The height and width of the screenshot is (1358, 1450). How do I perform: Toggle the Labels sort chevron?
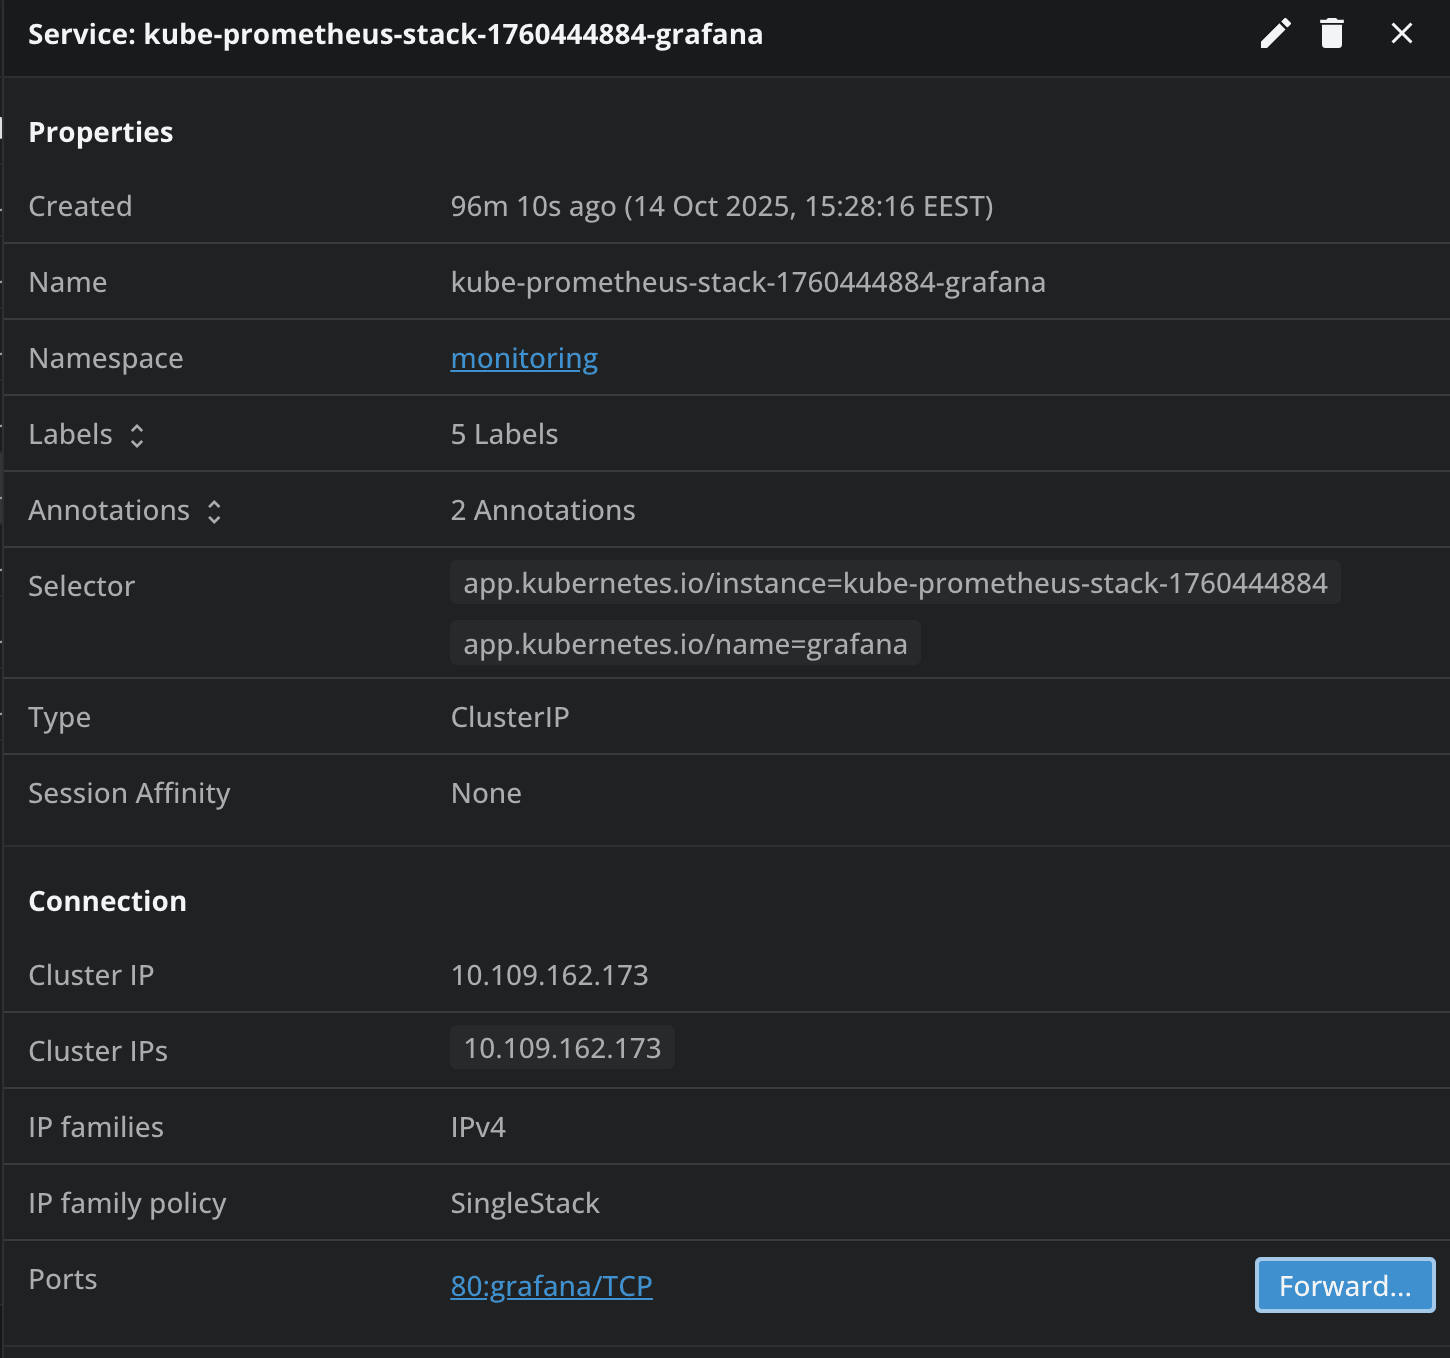(x=137, y=434)
